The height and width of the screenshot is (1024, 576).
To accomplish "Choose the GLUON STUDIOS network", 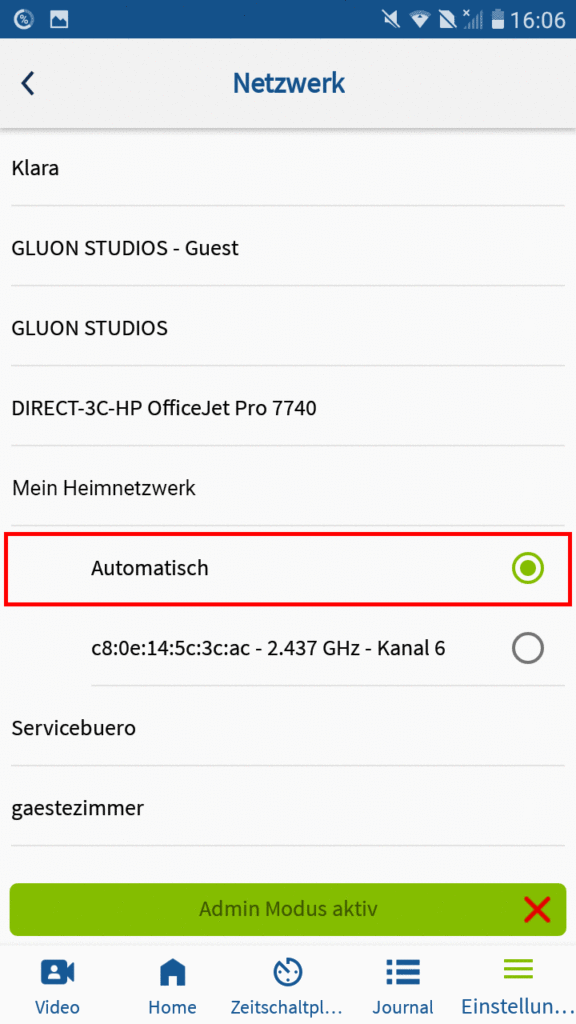I will 287,328.
